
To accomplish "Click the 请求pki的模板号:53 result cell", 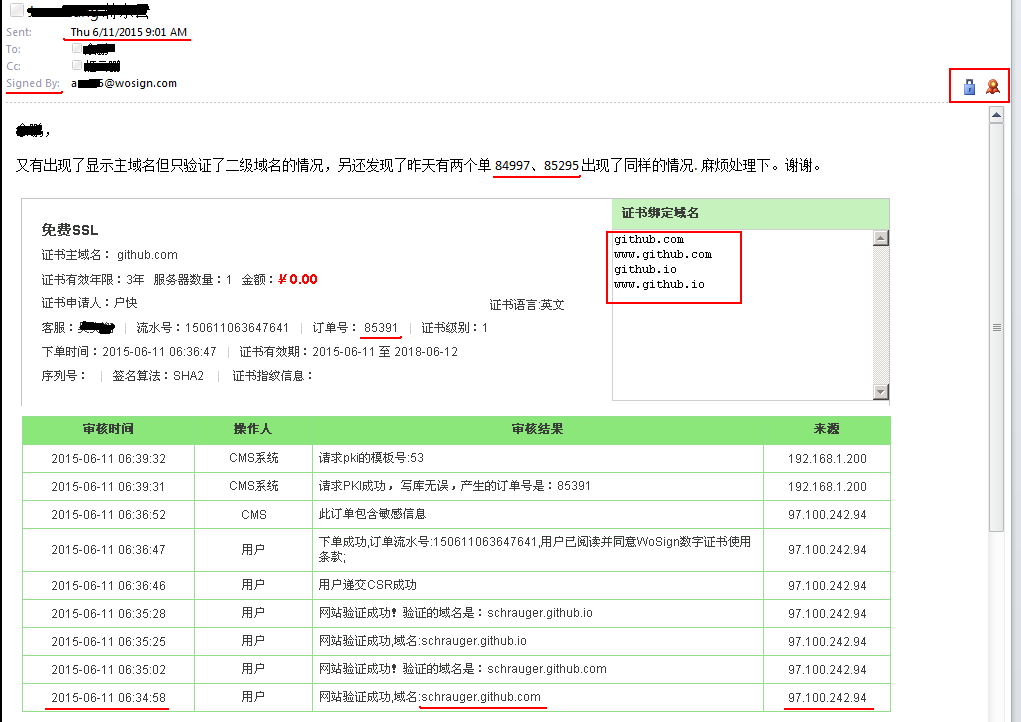I will [x=538, y=458].
